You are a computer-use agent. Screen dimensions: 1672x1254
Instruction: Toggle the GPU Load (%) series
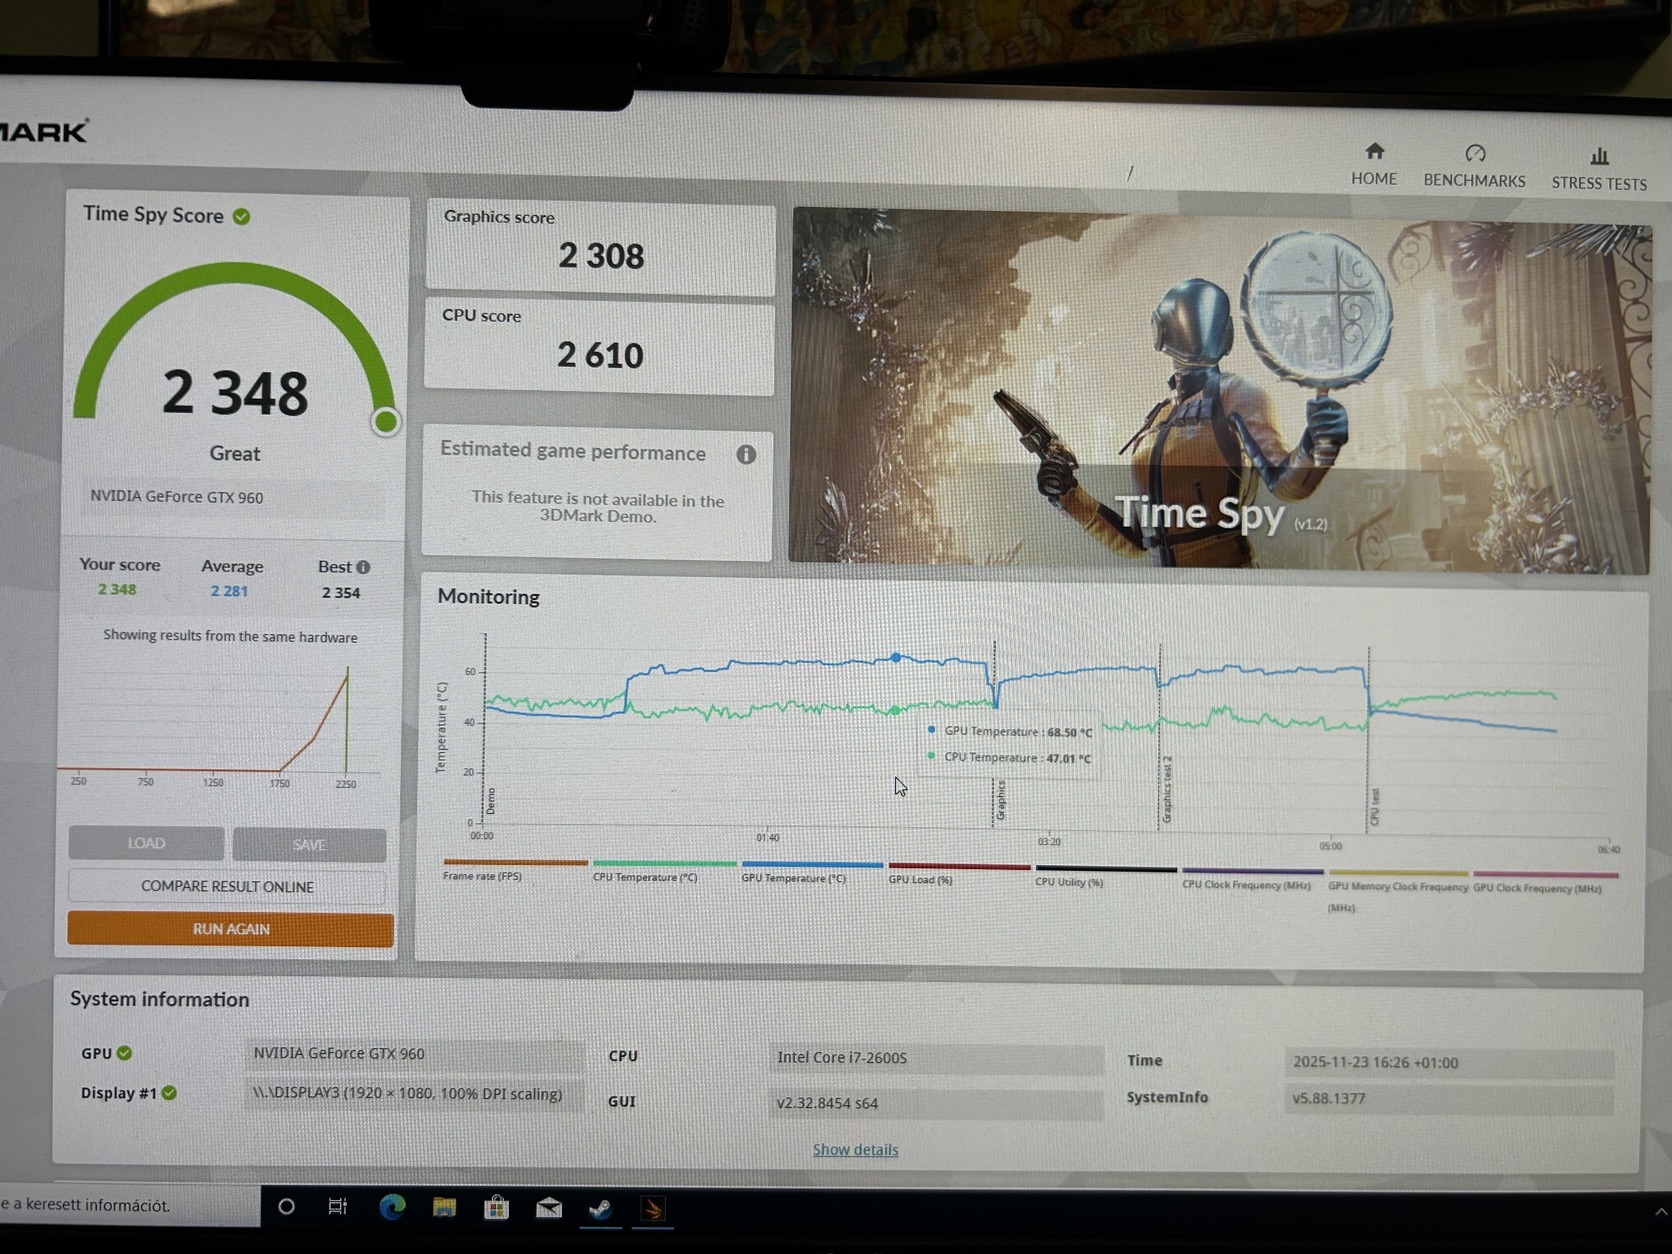click(960, 873)
